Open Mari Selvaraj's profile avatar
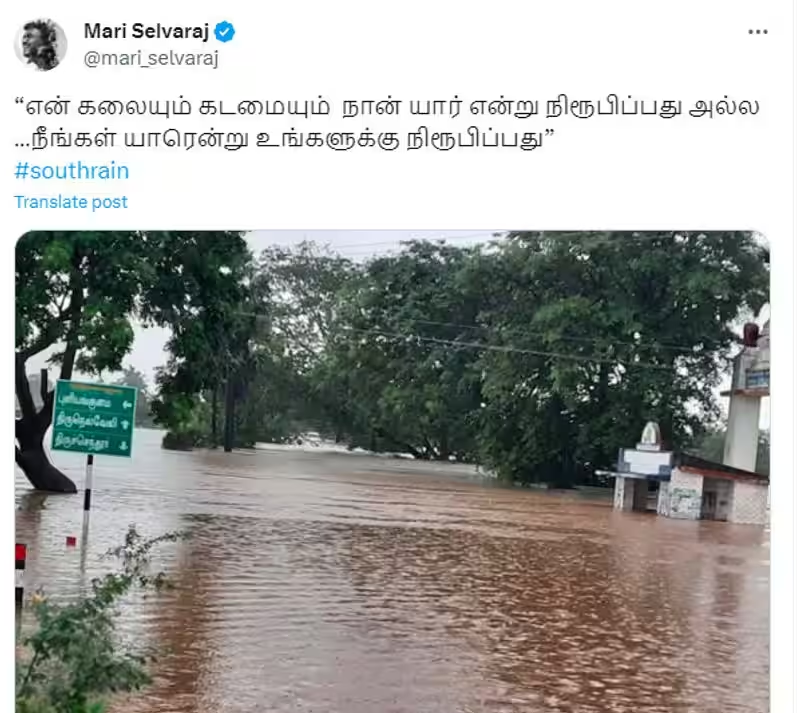This screenshot has height=713, width=800. coord(40,44)
